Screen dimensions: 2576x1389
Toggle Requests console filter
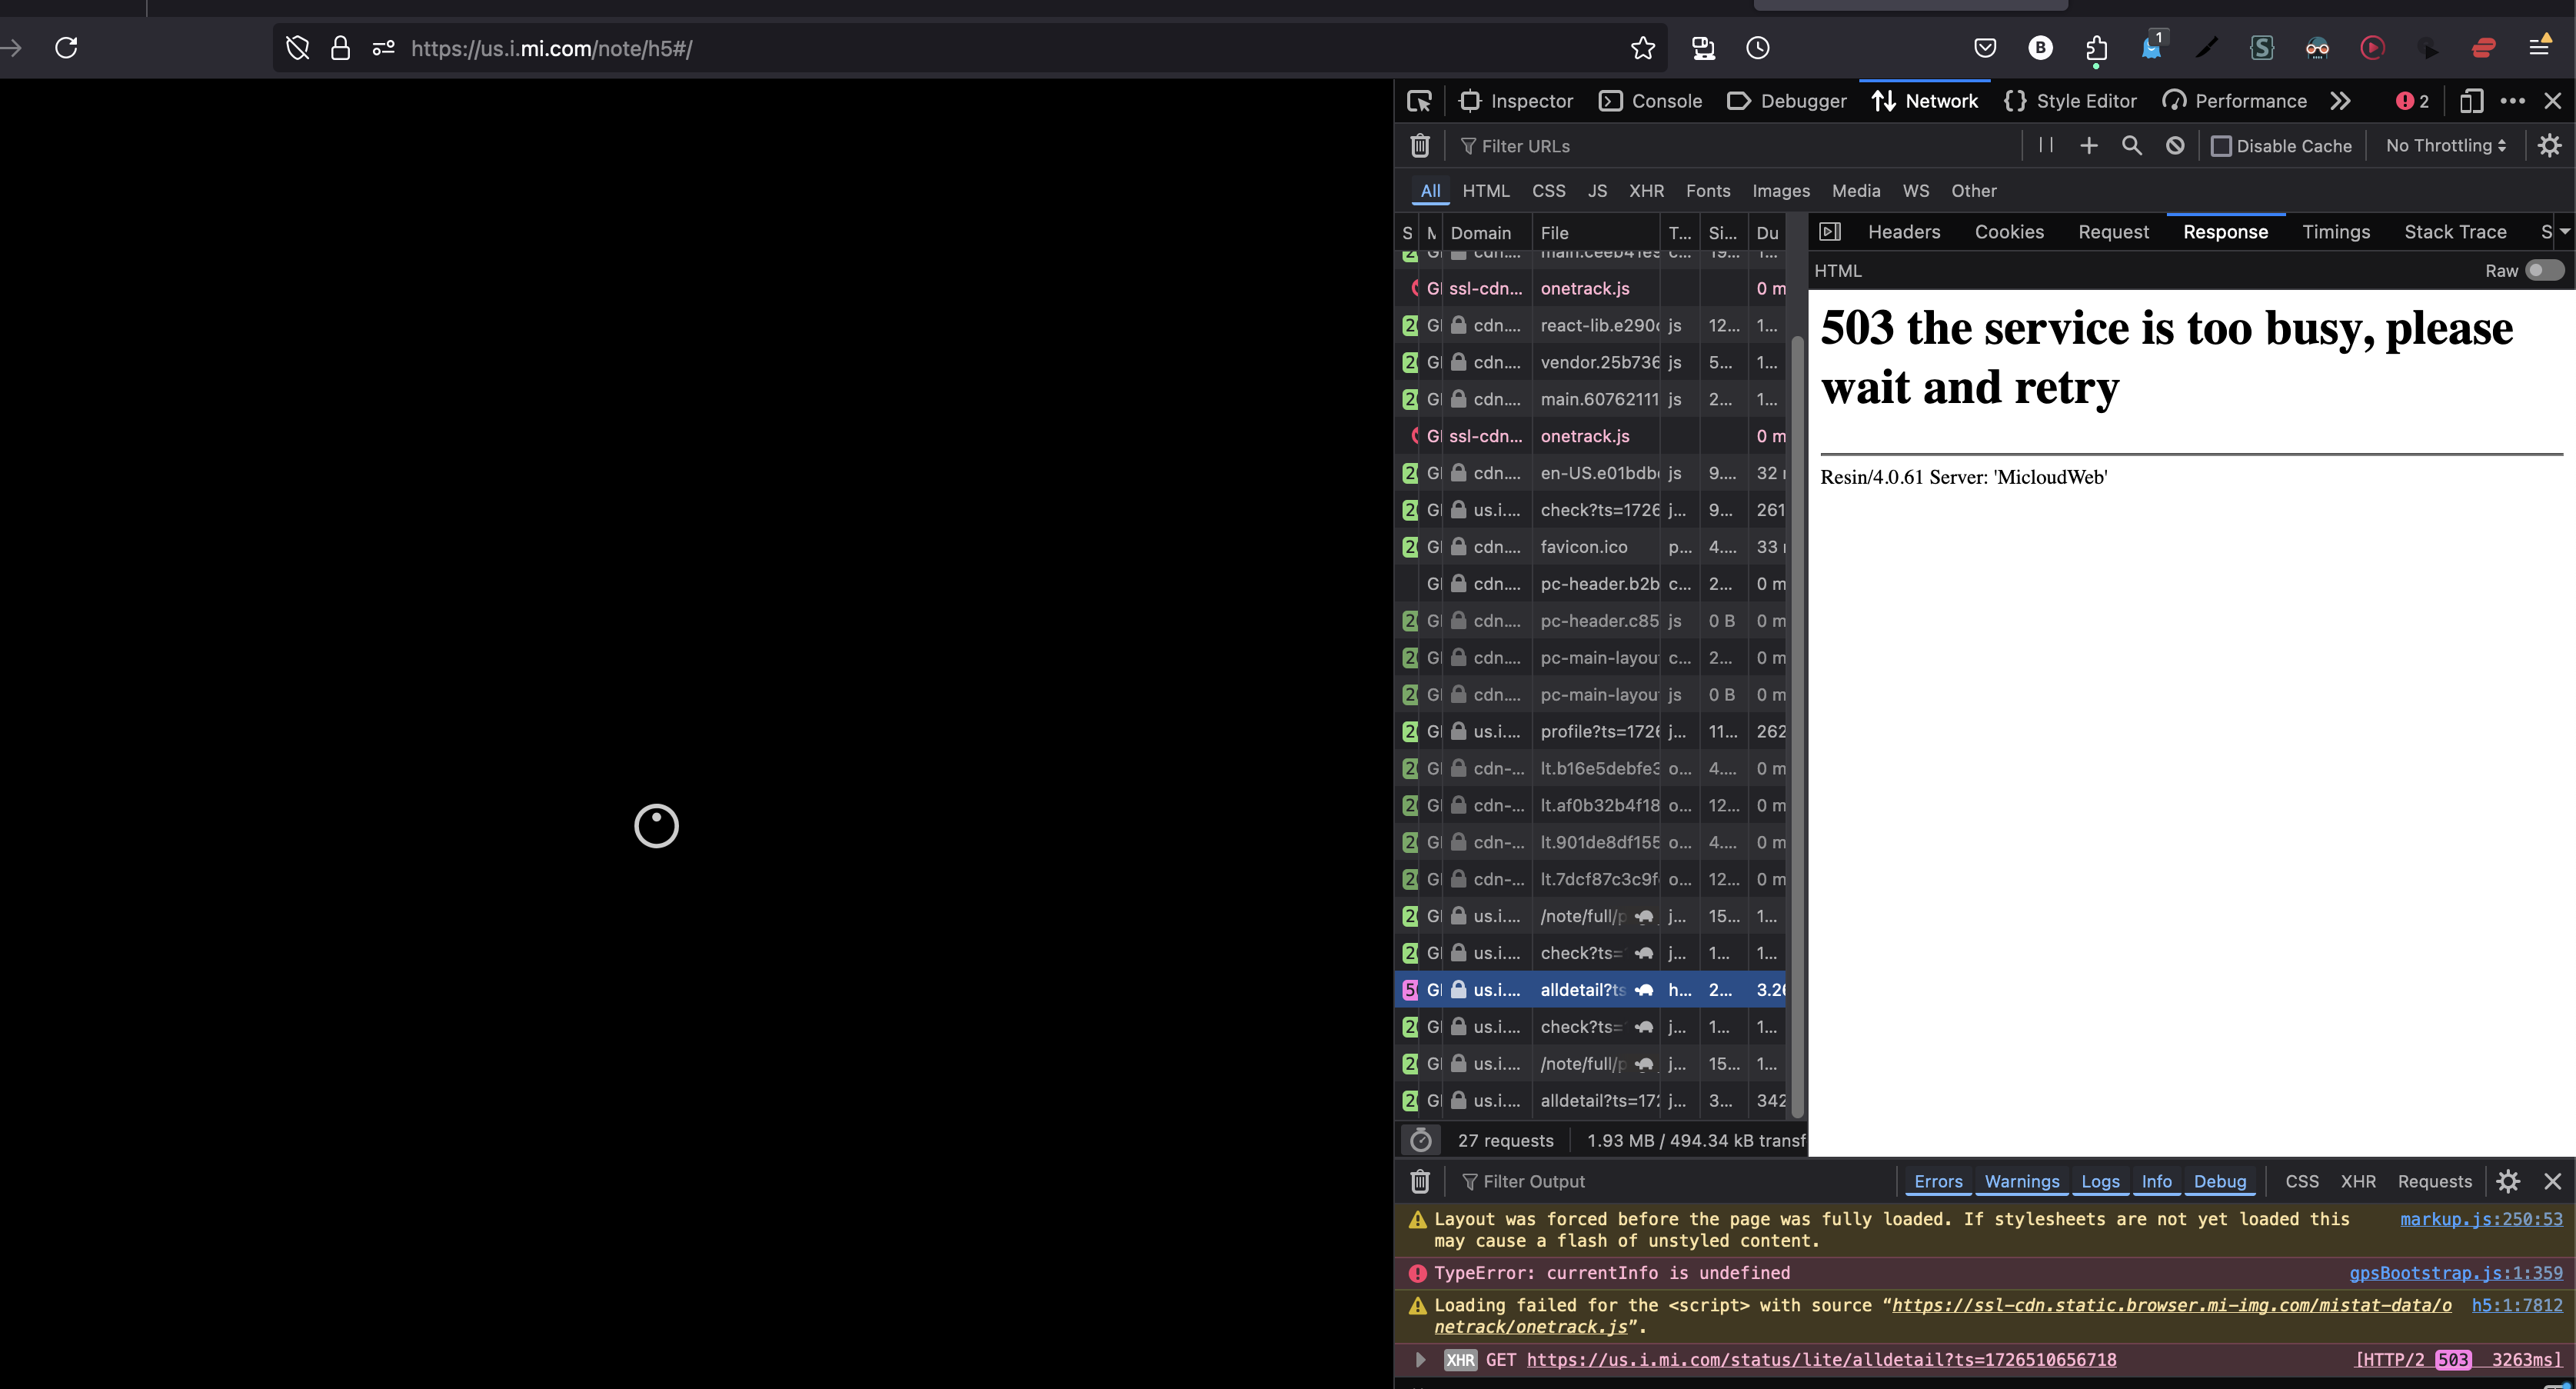point(2434,1181)
